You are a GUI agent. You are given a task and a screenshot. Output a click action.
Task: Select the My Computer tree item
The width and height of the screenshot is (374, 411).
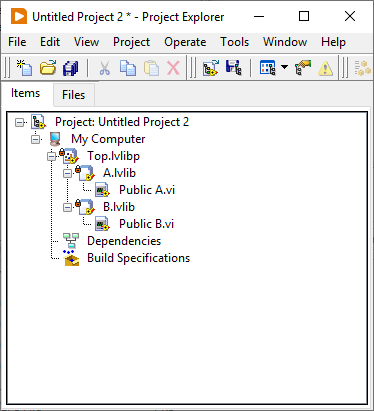coord(108,139)
